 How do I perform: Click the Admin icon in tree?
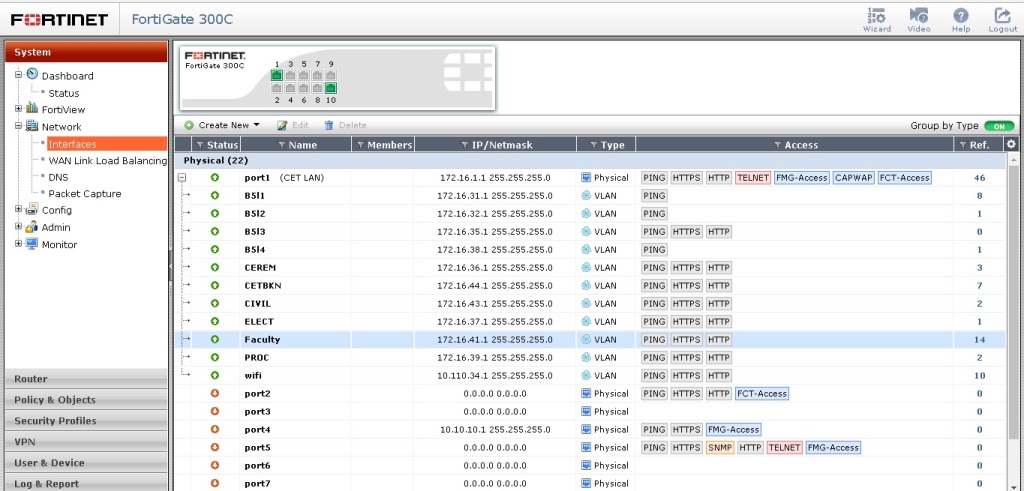(32, 227)
